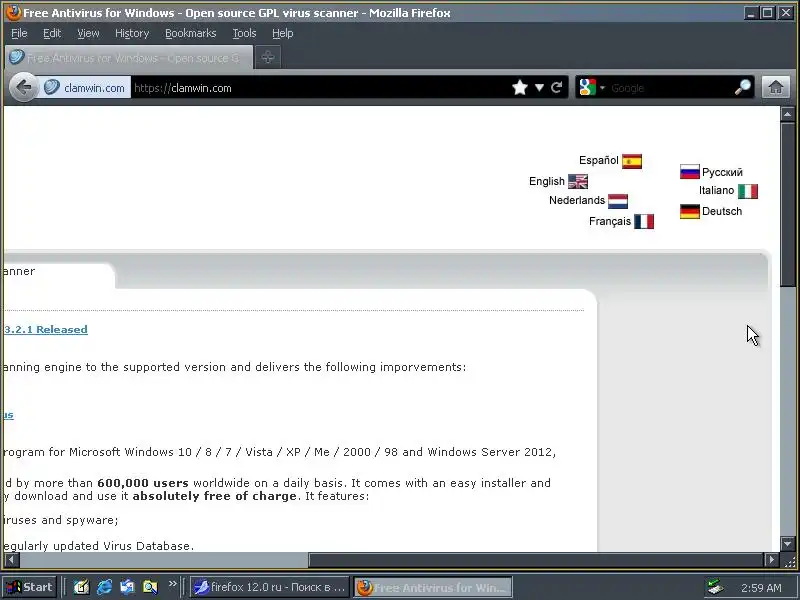Image resolution: width=800 pixels, height=600 pixels.
Task: Switch language to English
Action: [547, 181]
